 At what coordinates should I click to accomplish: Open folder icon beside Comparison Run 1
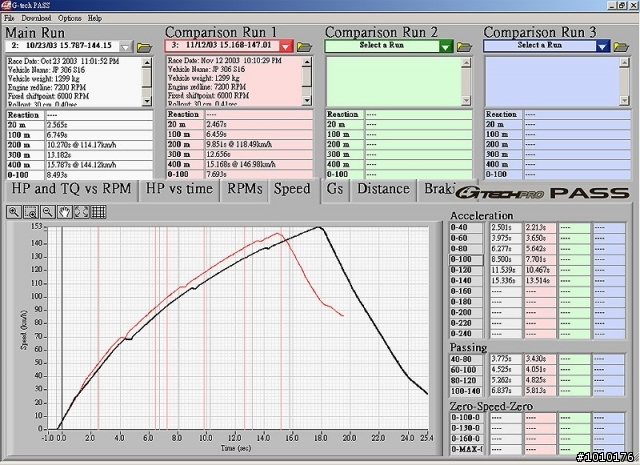pyautogui.click(x=304, y=47)
